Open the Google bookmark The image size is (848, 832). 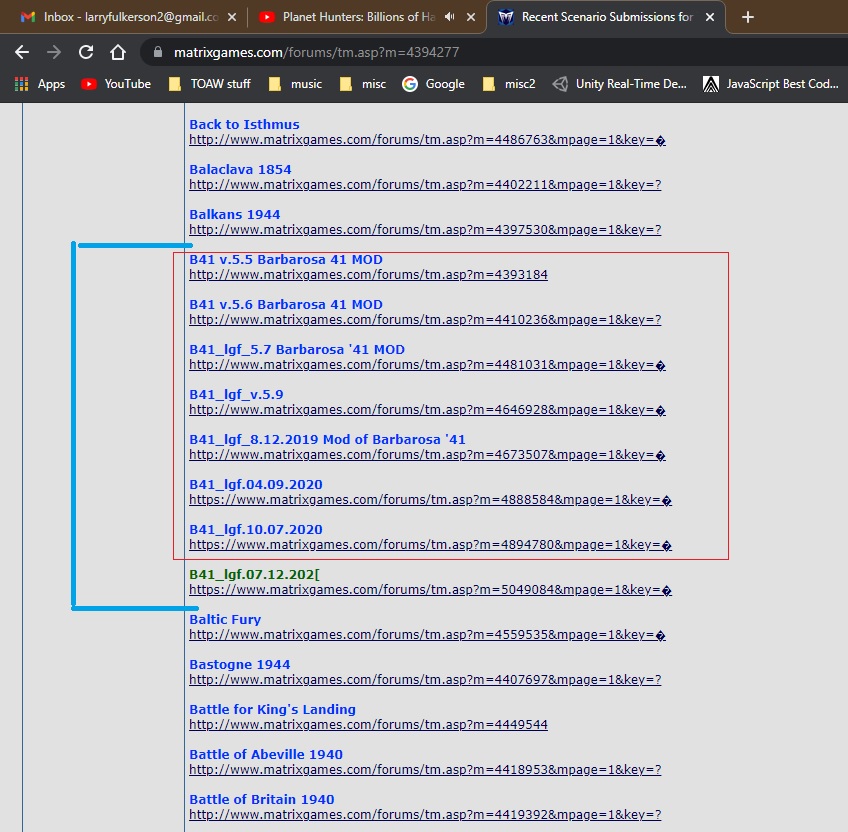pyautogui.click(x=434, y=84)
